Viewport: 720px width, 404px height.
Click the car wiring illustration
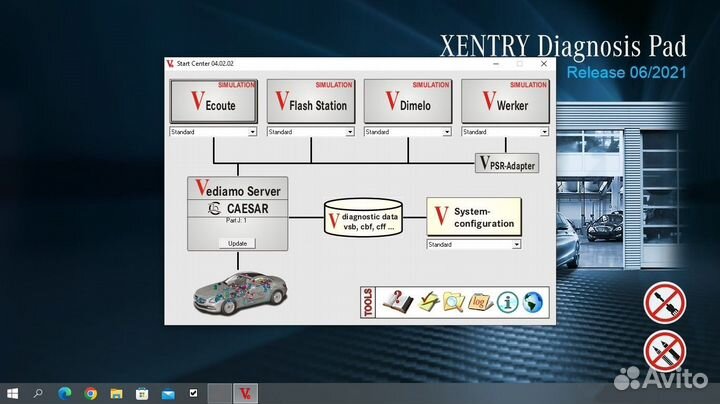[241, 293]
